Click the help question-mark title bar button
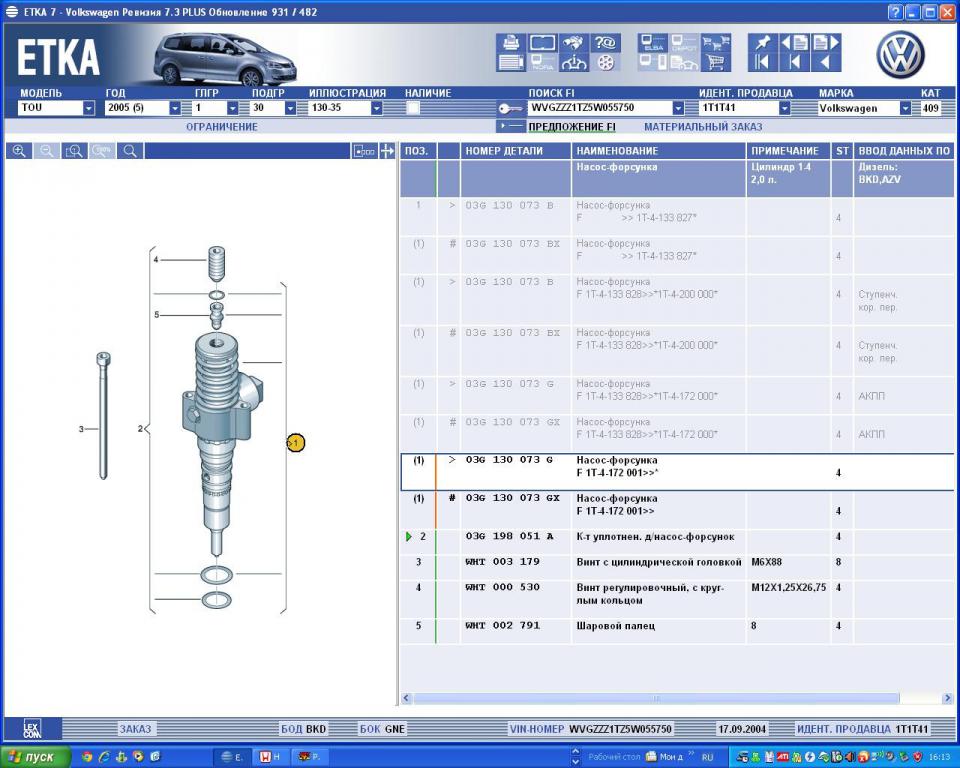 coord(896,12)
